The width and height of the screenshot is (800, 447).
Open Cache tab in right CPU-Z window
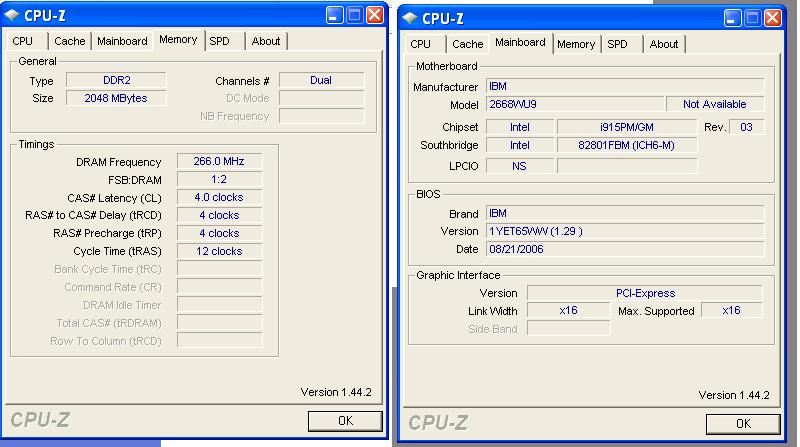[x=467, y=44]
